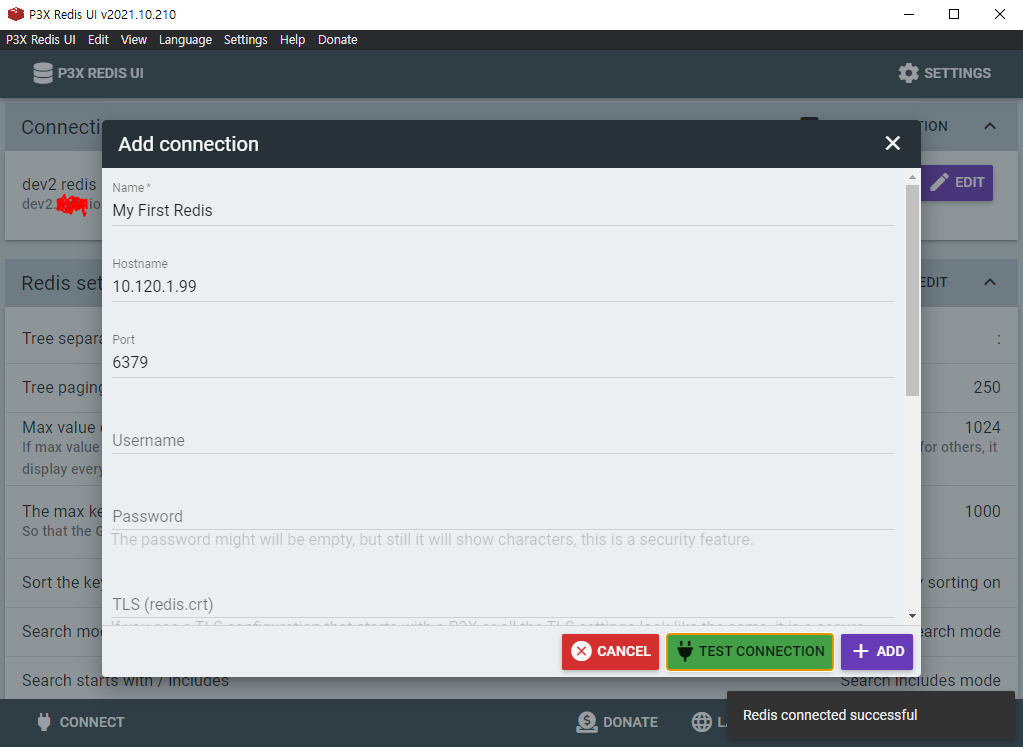The width and height of the screenshot is (1023, 747).
Task: Minimize the application window
Action: click(909, 14)
